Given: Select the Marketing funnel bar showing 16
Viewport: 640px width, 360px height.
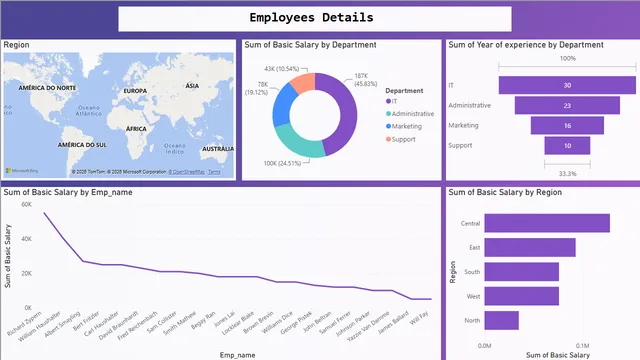Looking at the screenshot, I should coord(567,125).
